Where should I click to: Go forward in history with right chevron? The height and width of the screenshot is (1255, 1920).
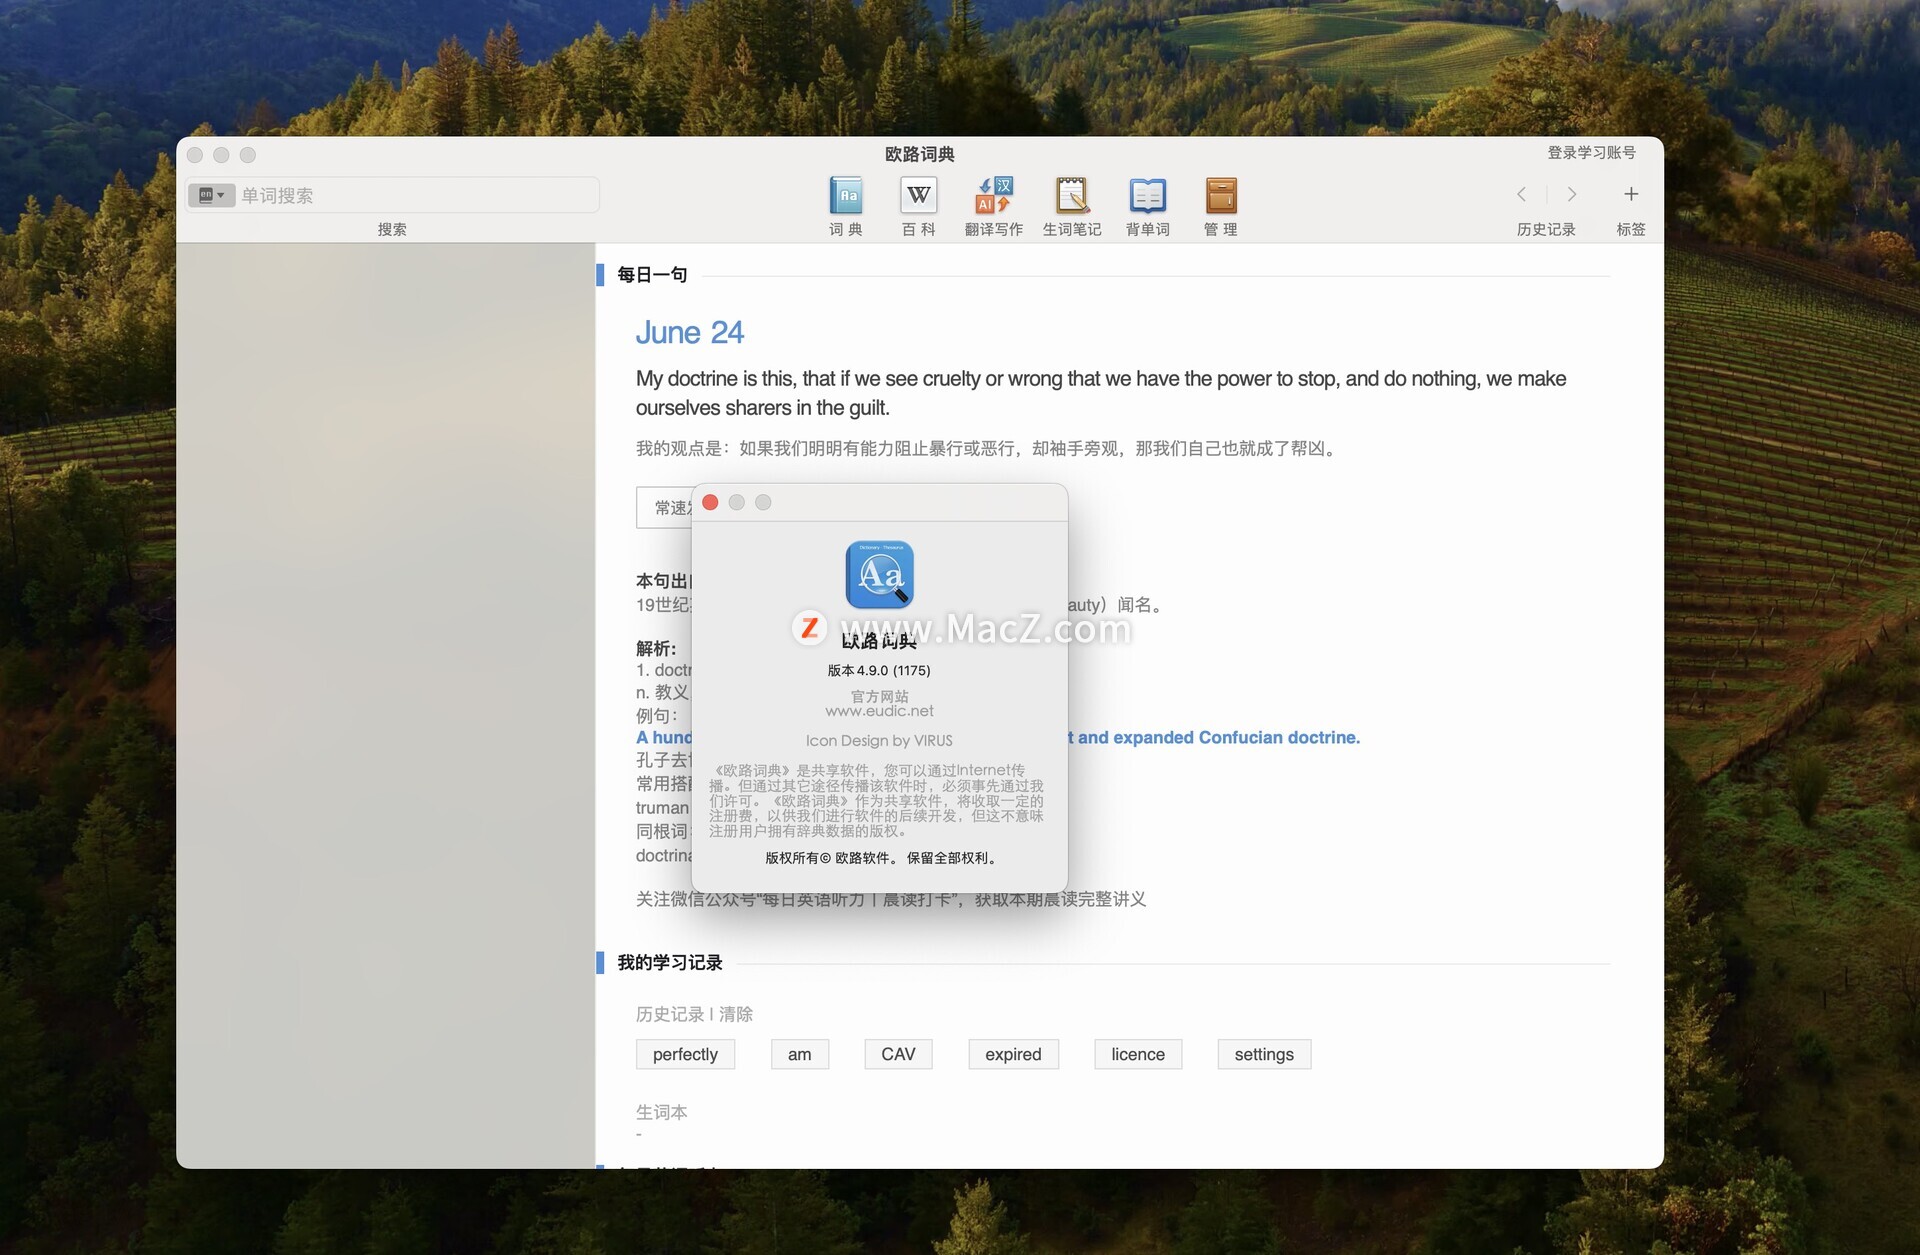click(1571, 194)
